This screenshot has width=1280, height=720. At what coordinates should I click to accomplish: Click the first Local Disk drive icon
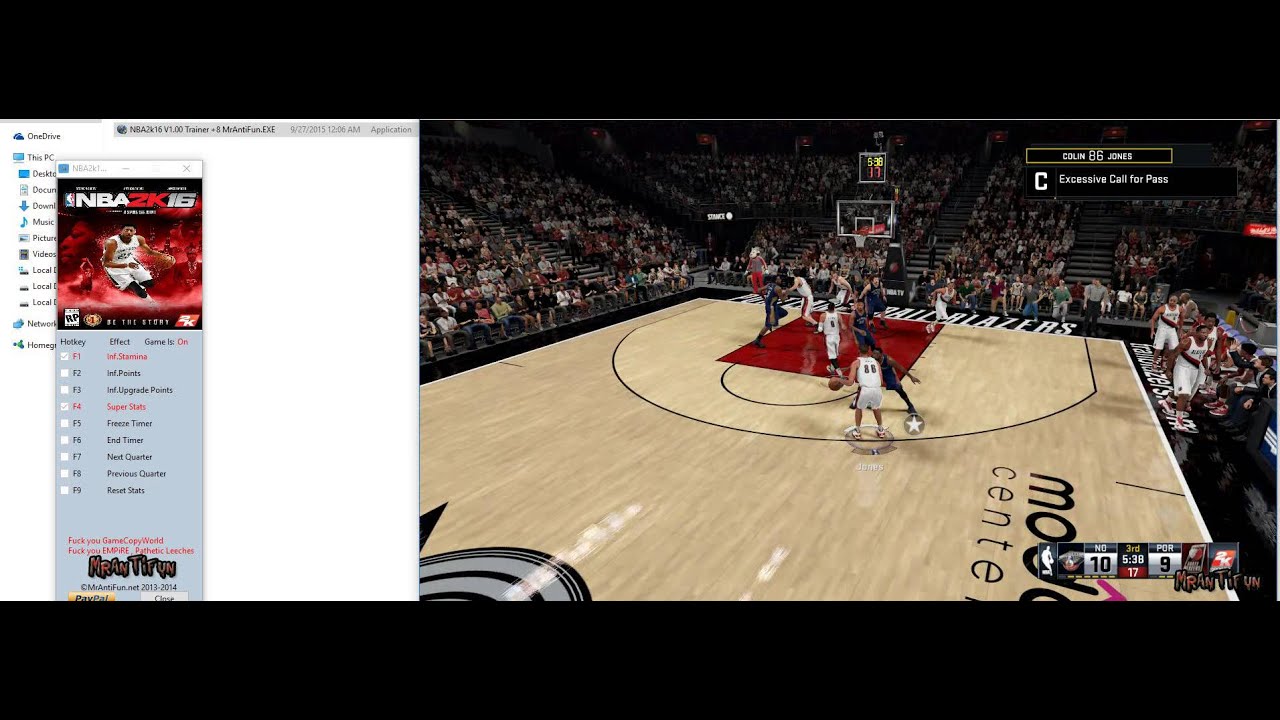coord(24,270)
